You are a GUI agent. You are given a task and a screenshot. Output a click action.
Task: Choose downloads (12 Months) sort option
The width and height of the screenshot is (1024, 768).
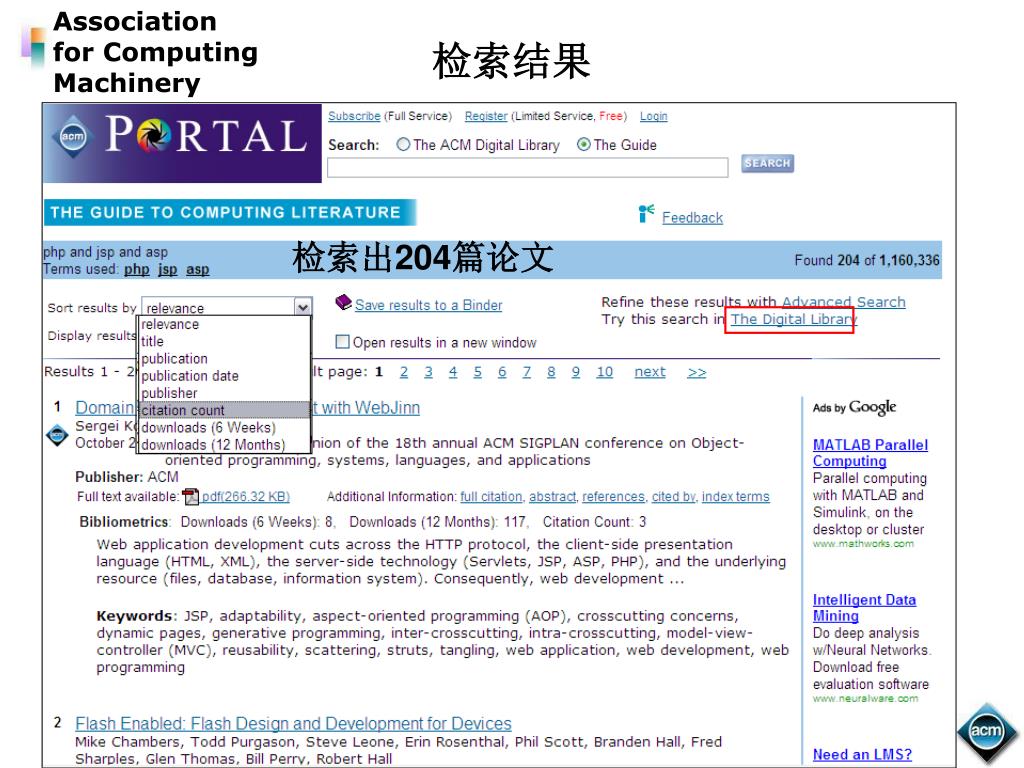click(x=225, y=445)
